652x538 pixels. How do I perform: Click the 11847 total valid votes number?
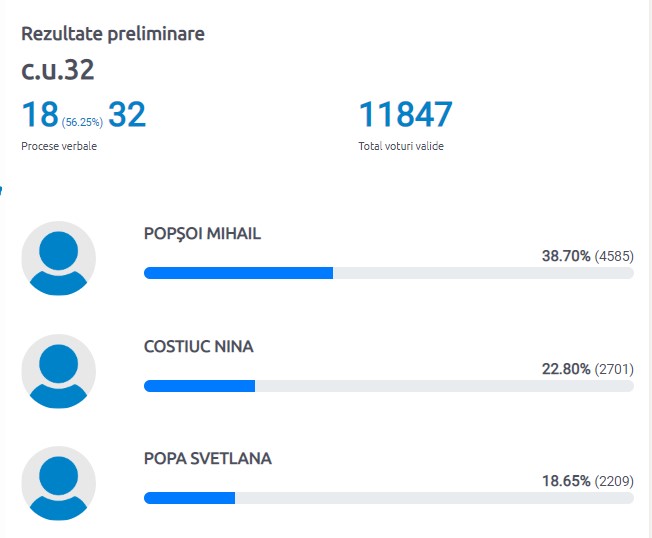point(405,115)
